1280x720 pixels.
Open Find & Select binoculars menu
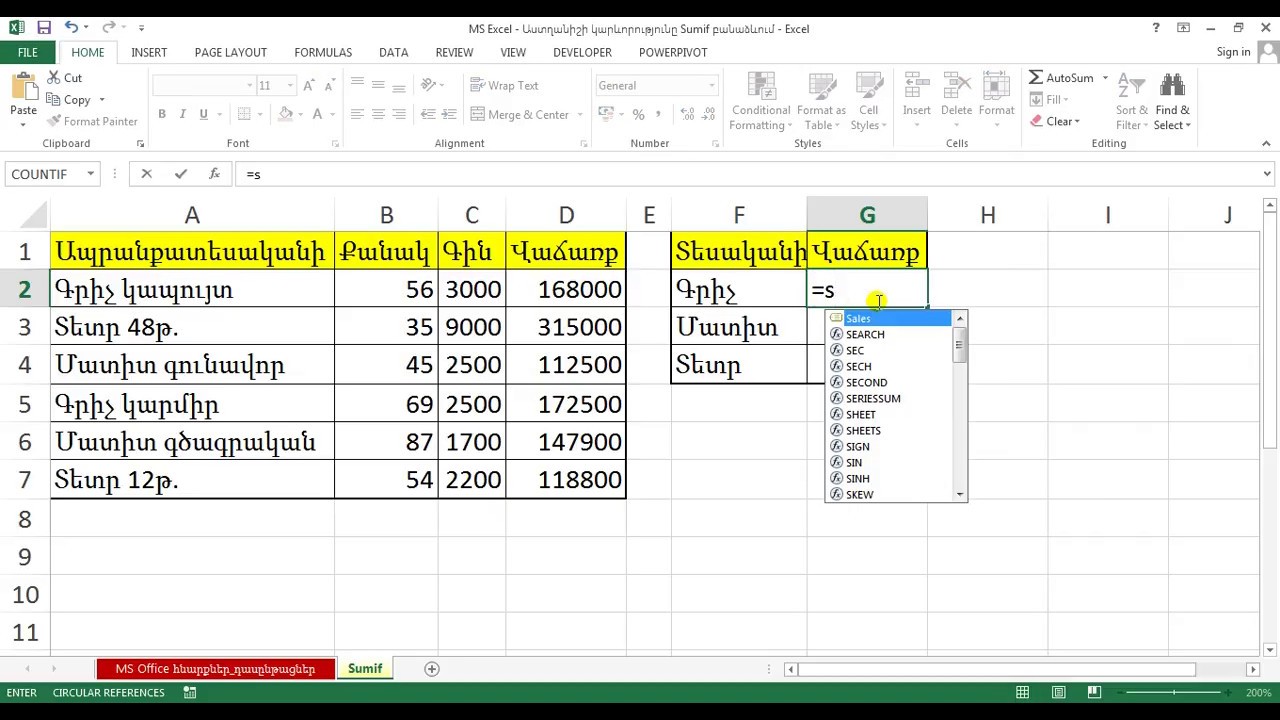point(1172,102)
